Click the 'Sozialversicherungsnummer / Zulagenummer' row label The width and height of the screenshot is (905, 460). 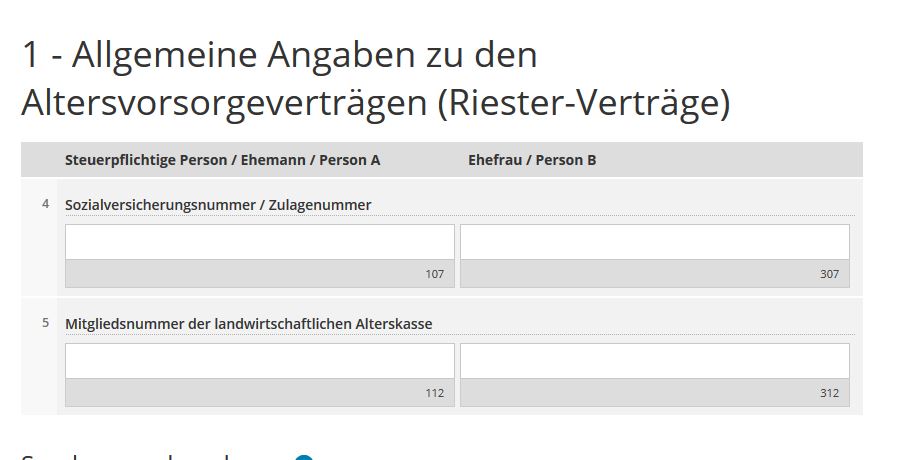click(218, 205)
